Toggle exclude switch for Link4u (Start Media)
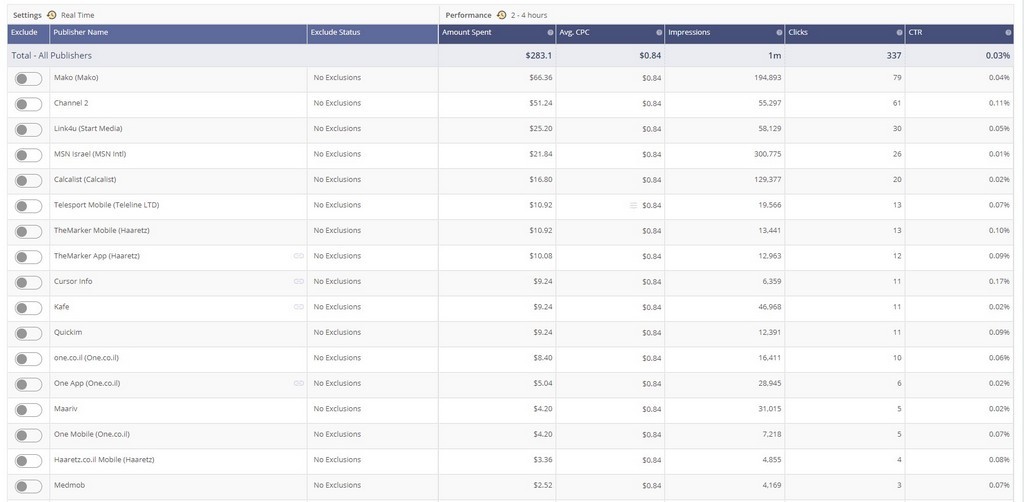The image size is (1024, 502). pyautogui.click(x=29, y=130)
